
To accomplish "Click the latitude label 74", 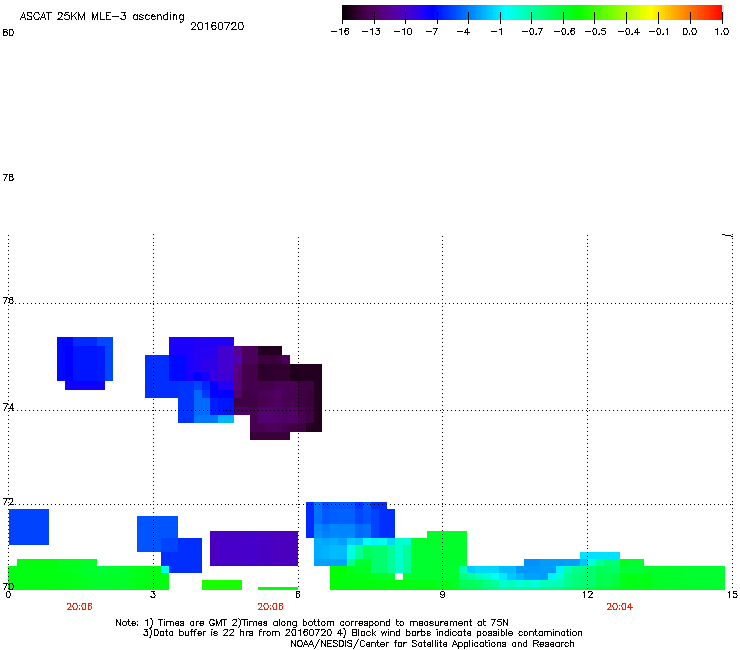I will pos(8,407).
